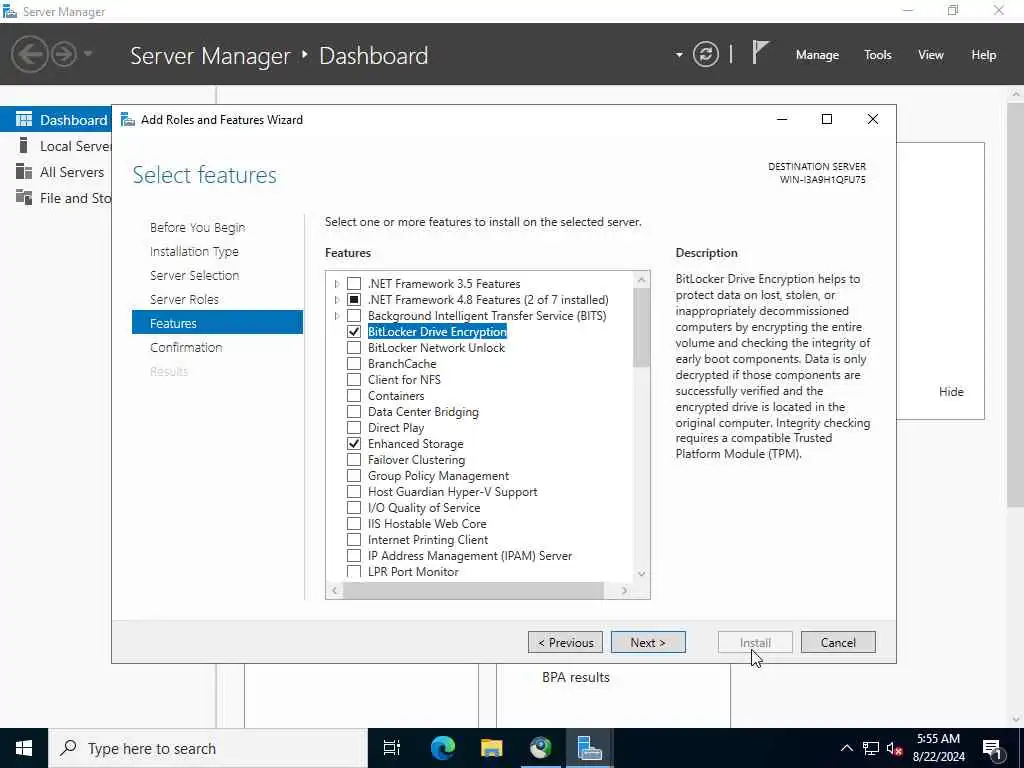1024x768 pixels.
Task: Check the Failover Clustering checkbox
Action: pos(354,460)
